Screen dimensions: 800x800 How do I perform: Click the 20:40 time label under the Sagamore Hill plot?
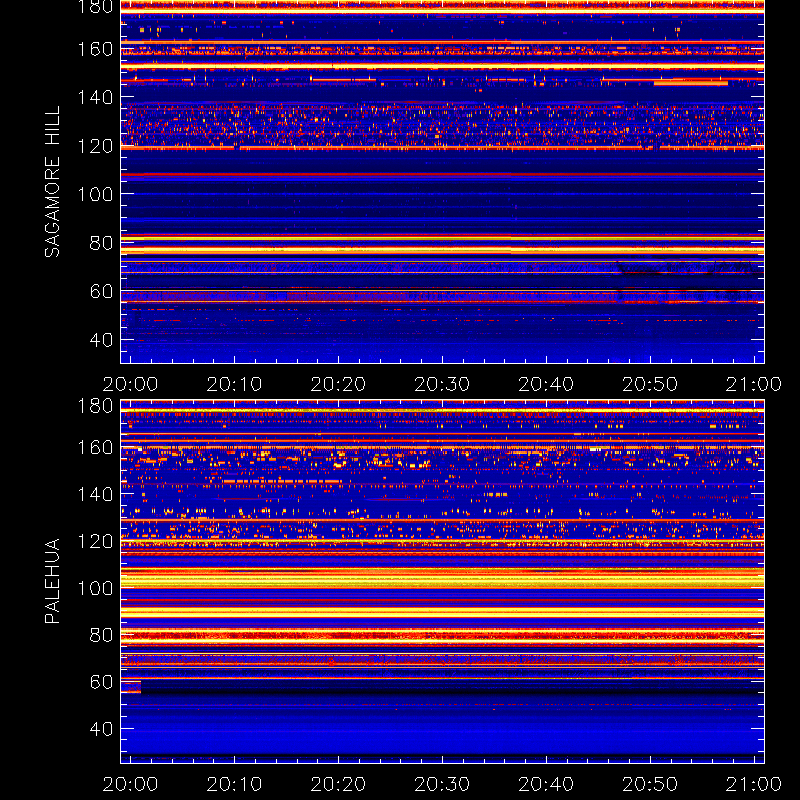546,384
